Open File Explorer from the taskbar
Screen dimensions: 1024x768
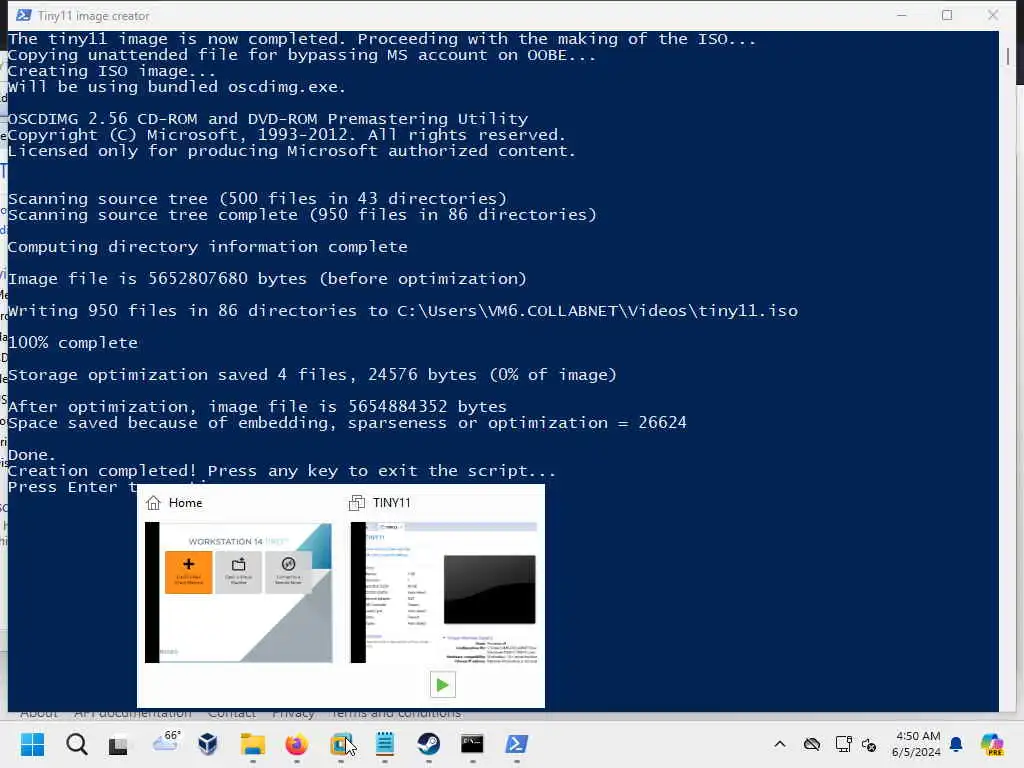point(253,744)
